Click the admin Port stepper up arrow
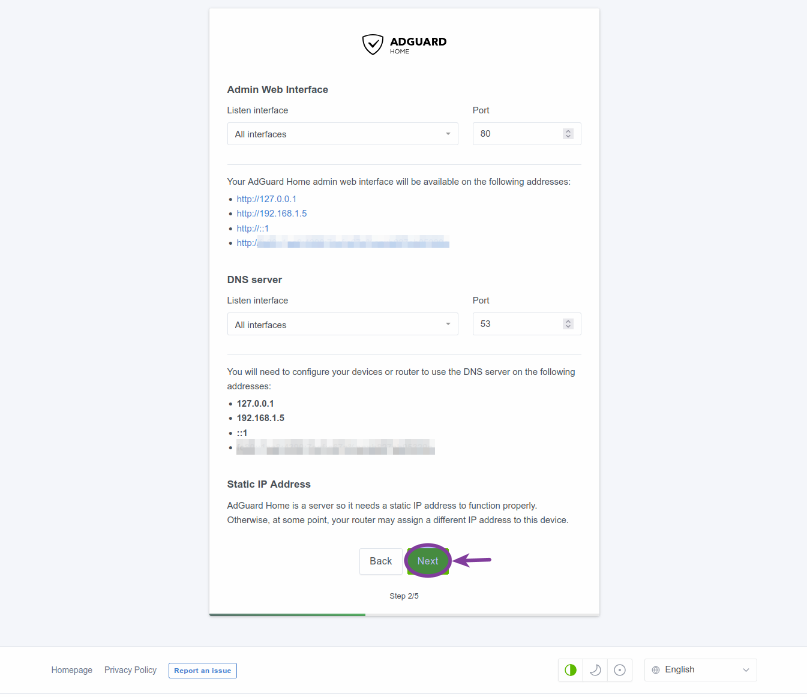Screen dimensions: 807x697 pyautogui.click(x=568, y=130)
